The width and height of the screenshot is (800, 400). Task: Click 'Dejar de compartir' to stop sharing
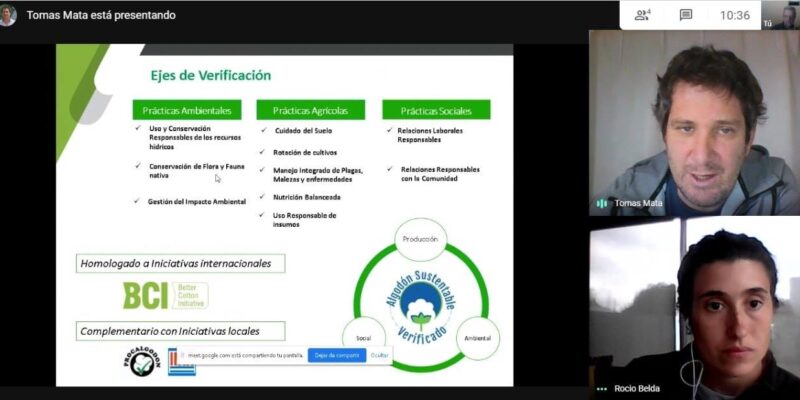pos(336,355)
